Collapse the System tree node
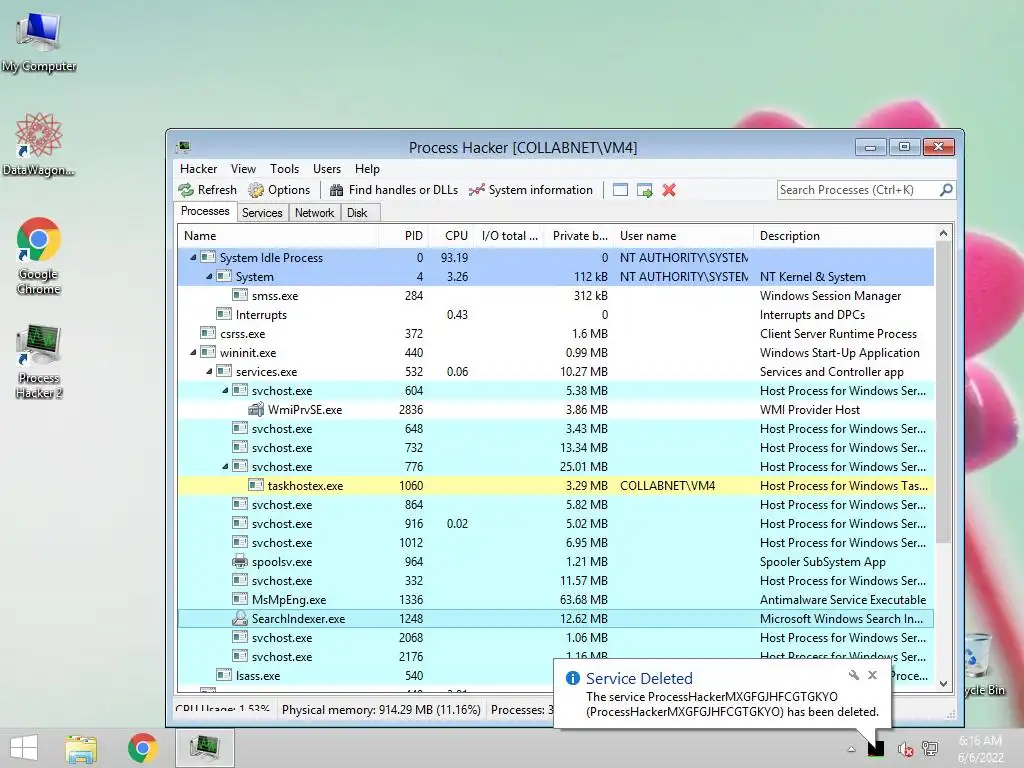Image resolution: width=1024 pixels, height=768 pixels. tap(209, 277)
